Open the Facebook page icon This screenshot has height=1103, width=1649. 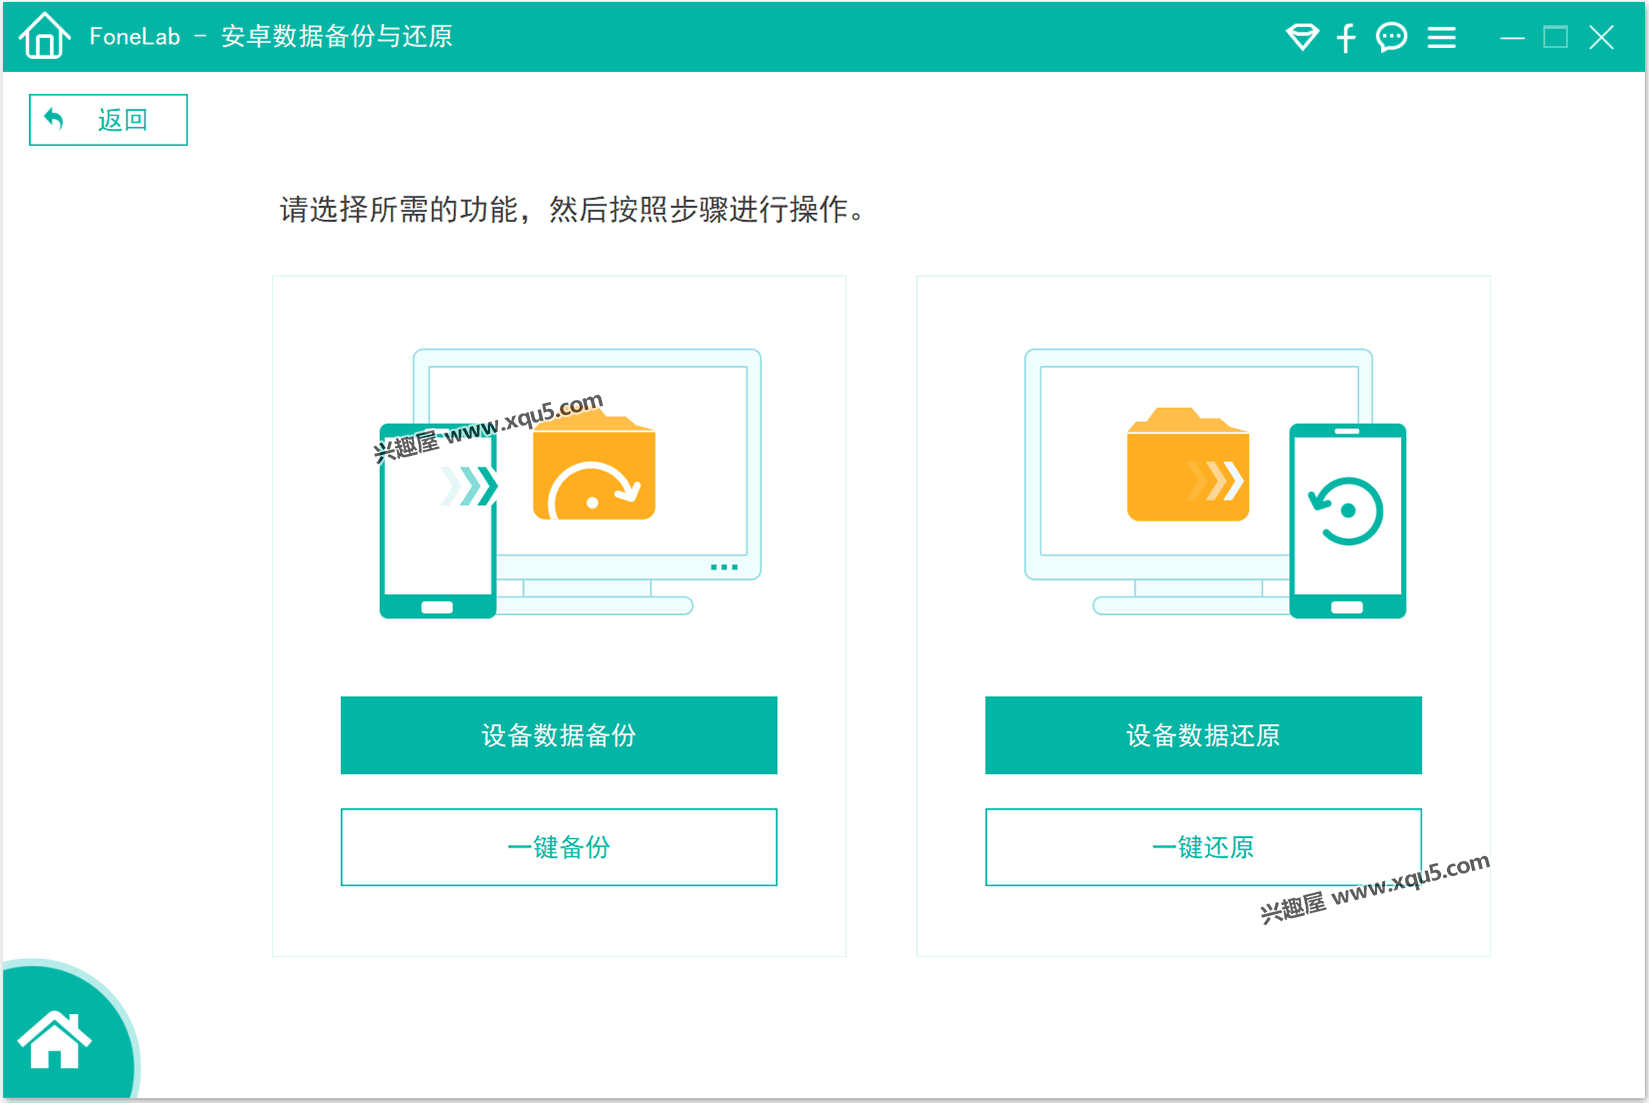1346,38
